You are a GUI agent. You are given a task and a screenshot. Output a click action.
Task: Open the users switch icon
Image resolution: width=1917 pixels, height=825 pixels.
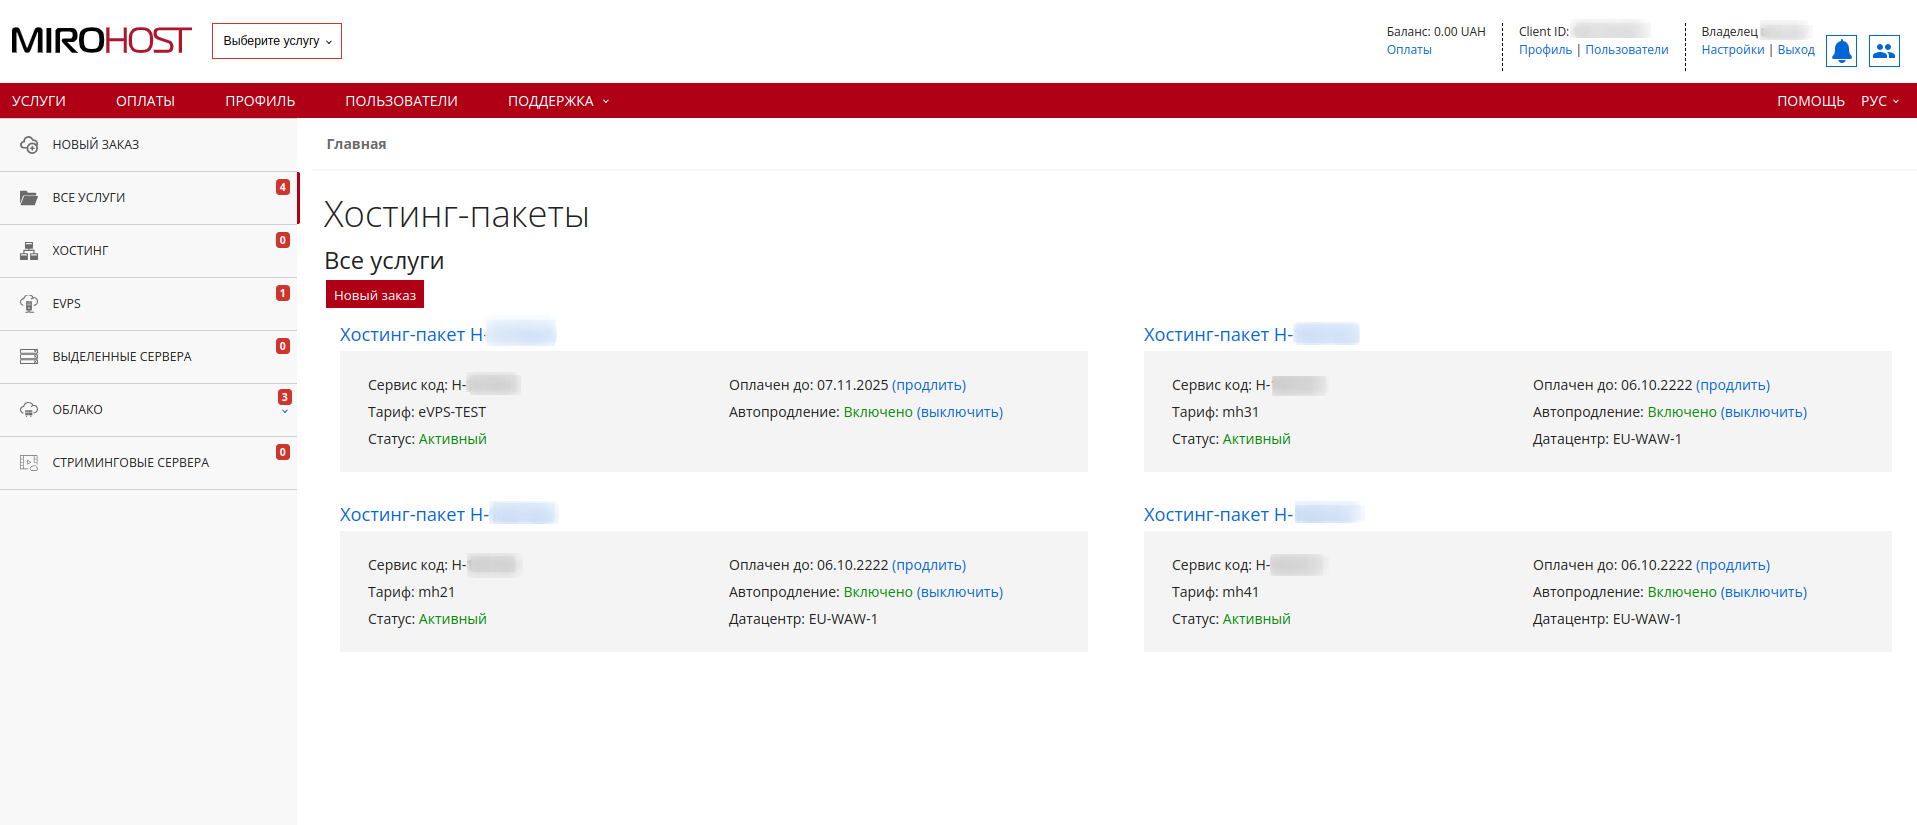1884,51
